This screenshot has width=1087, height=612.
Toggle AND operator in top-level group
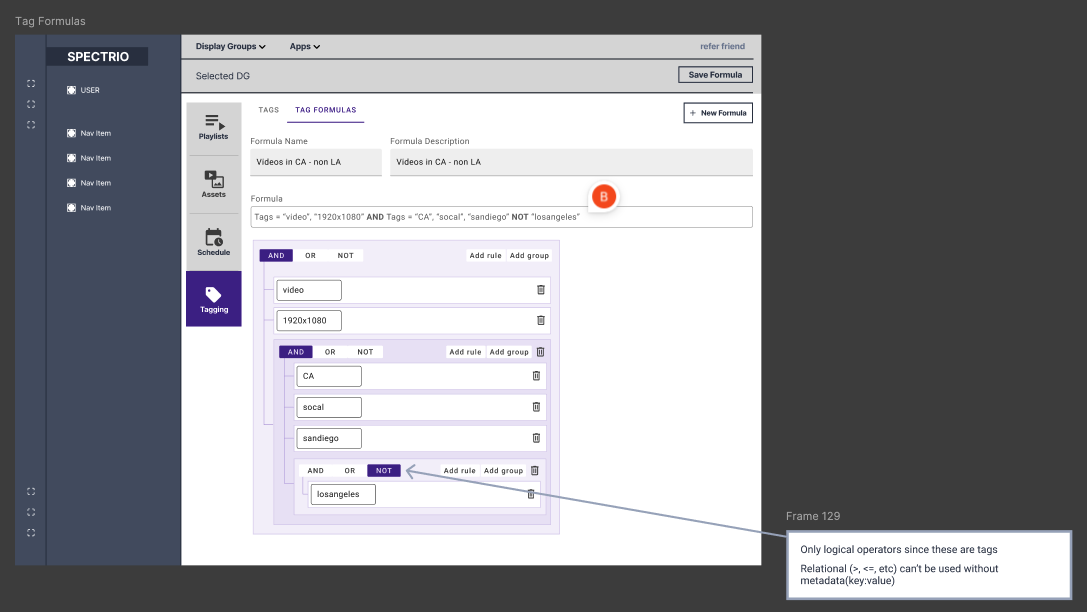(x=276, y=256)
